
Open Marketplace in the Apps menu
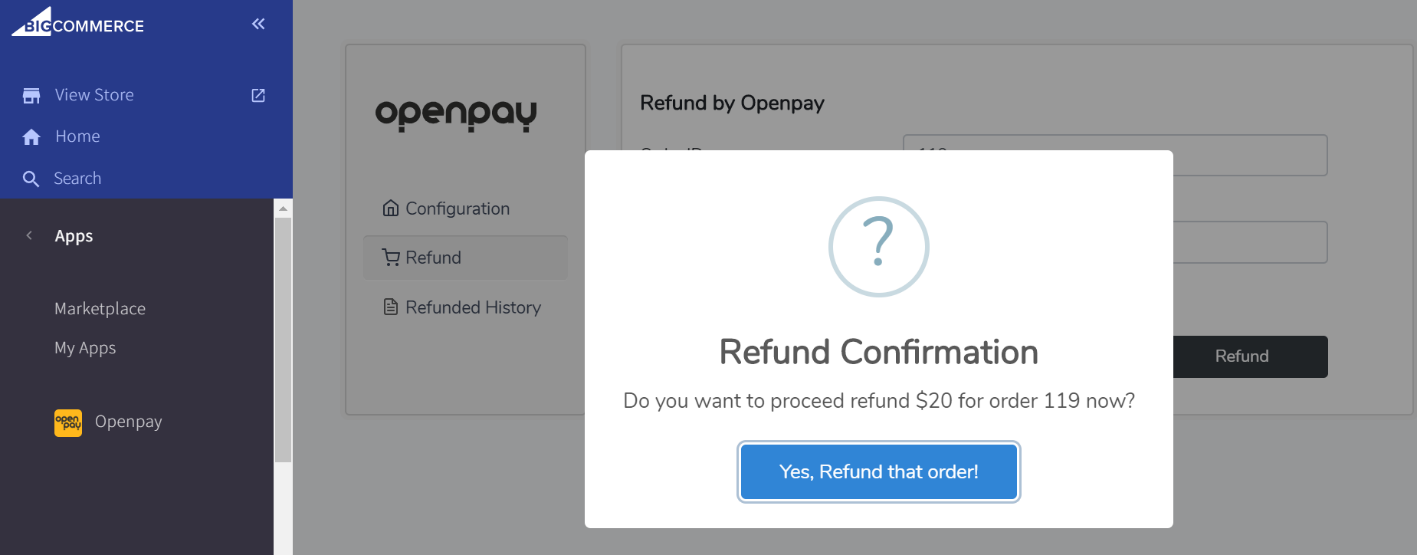pyautogui.click(x=100, y=308)
